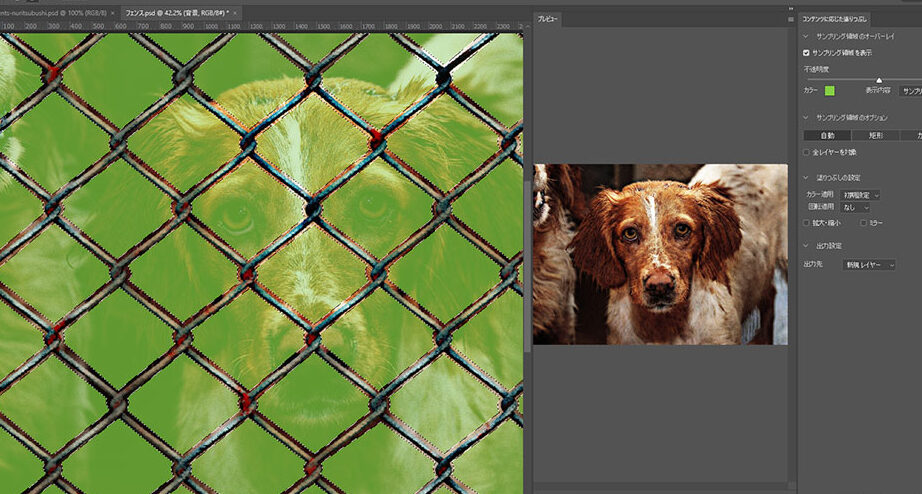Click the 回転適用 label text
This screenshot has height=494, width=922.
[820, 207]
